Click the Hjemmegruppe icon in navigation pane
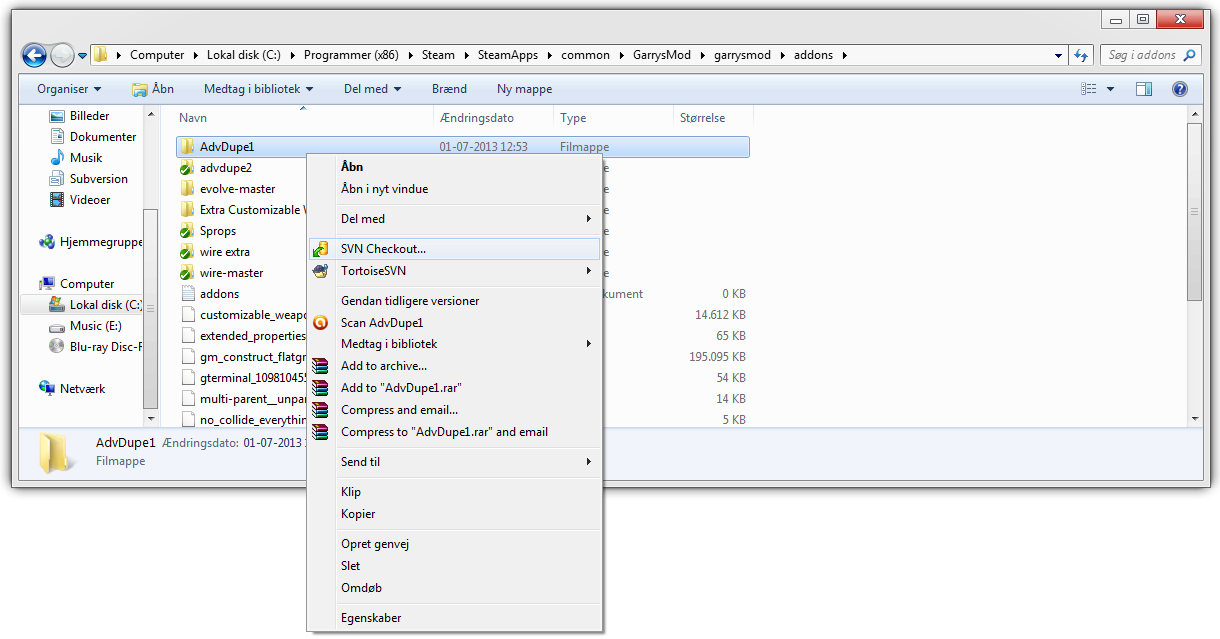This screenshot has height=639, width=1220. pyautogui.click(x=47, y=242)
